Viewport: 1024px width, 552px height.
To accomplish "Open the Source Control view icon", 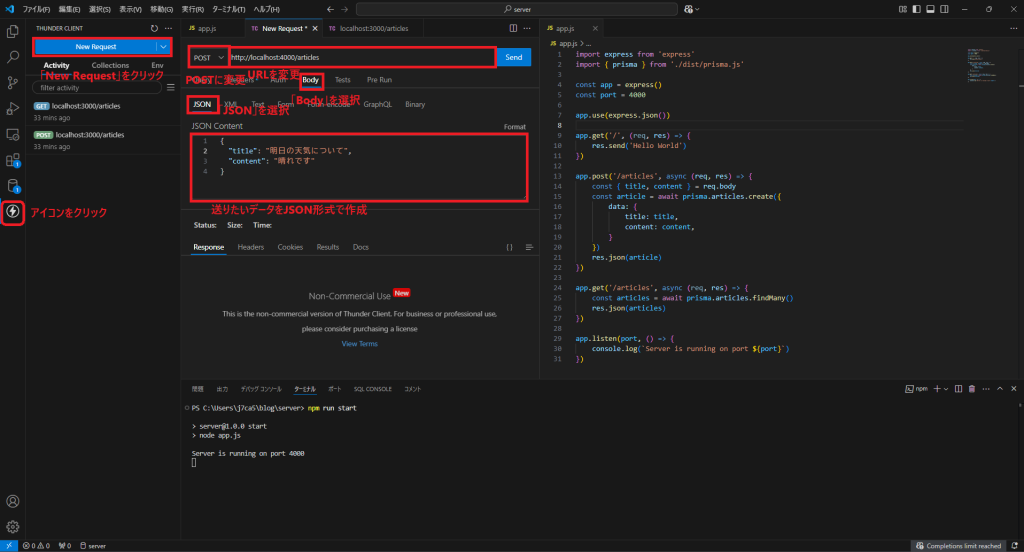I will [13, 83].
